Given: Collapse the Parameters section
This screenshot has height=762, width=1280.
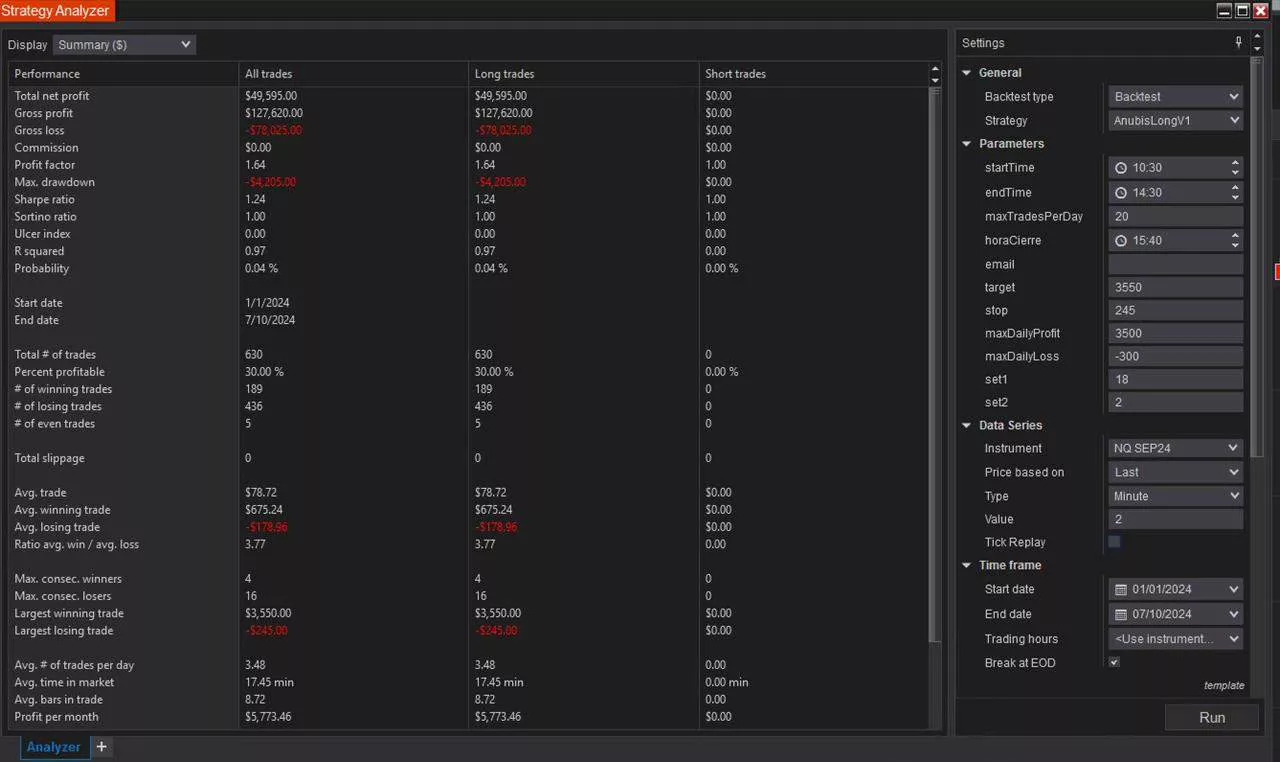Looking at the screenshot, I should pyautogui.click(x=967, y=144).
